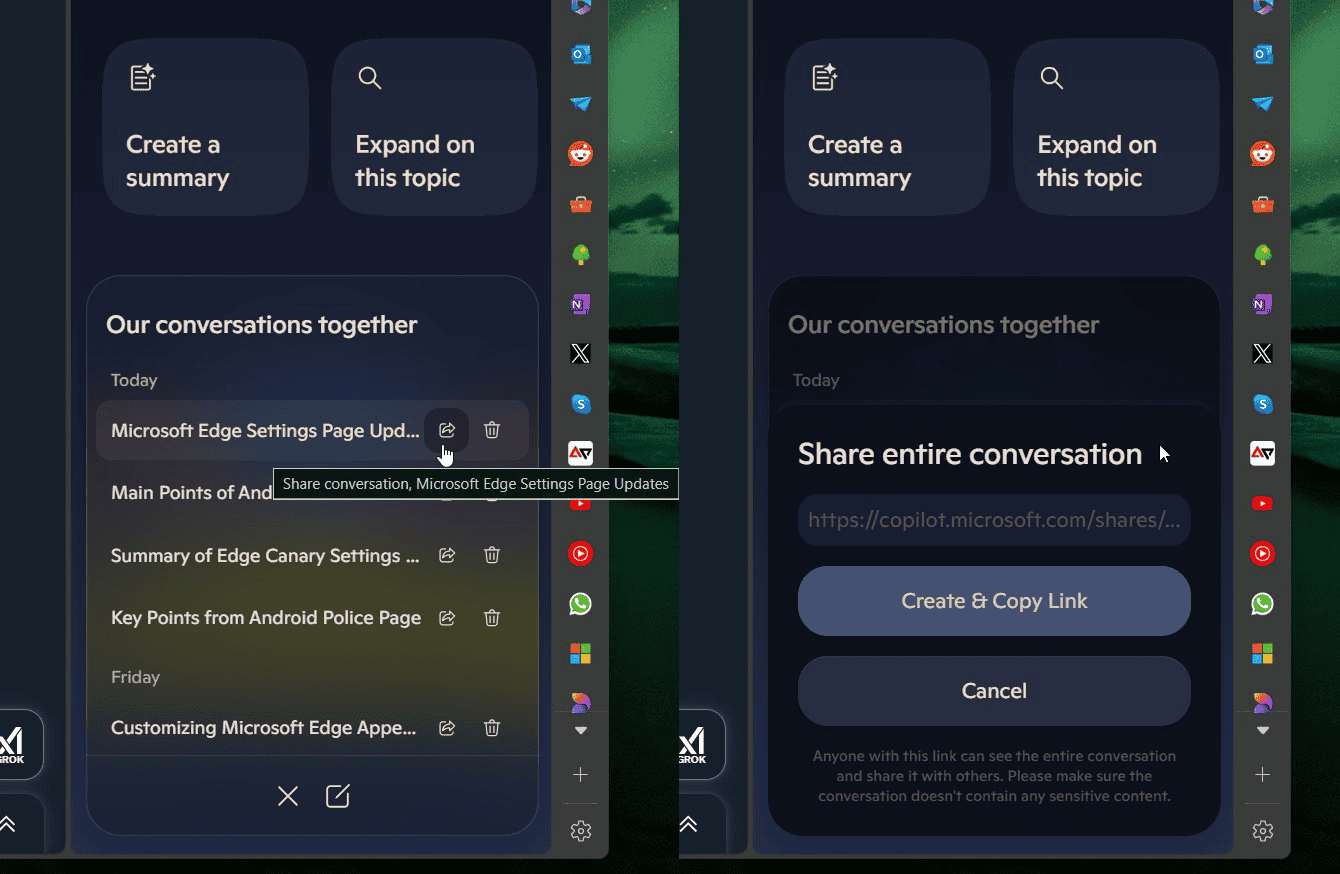Image resolution: width=1340 pixels, height=874 pixels.
Task: Add a sidebar app beside the conversation list
Action: click(581, 775)
